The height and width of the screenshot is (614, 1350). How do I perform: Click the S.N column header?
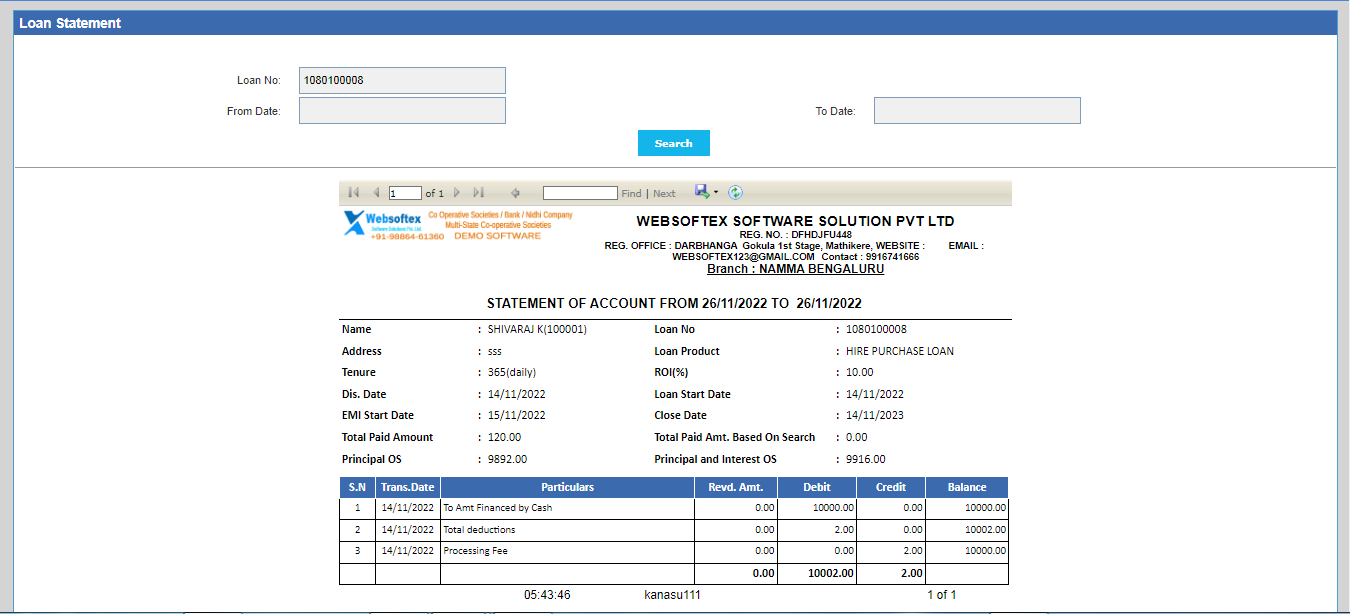357,487
